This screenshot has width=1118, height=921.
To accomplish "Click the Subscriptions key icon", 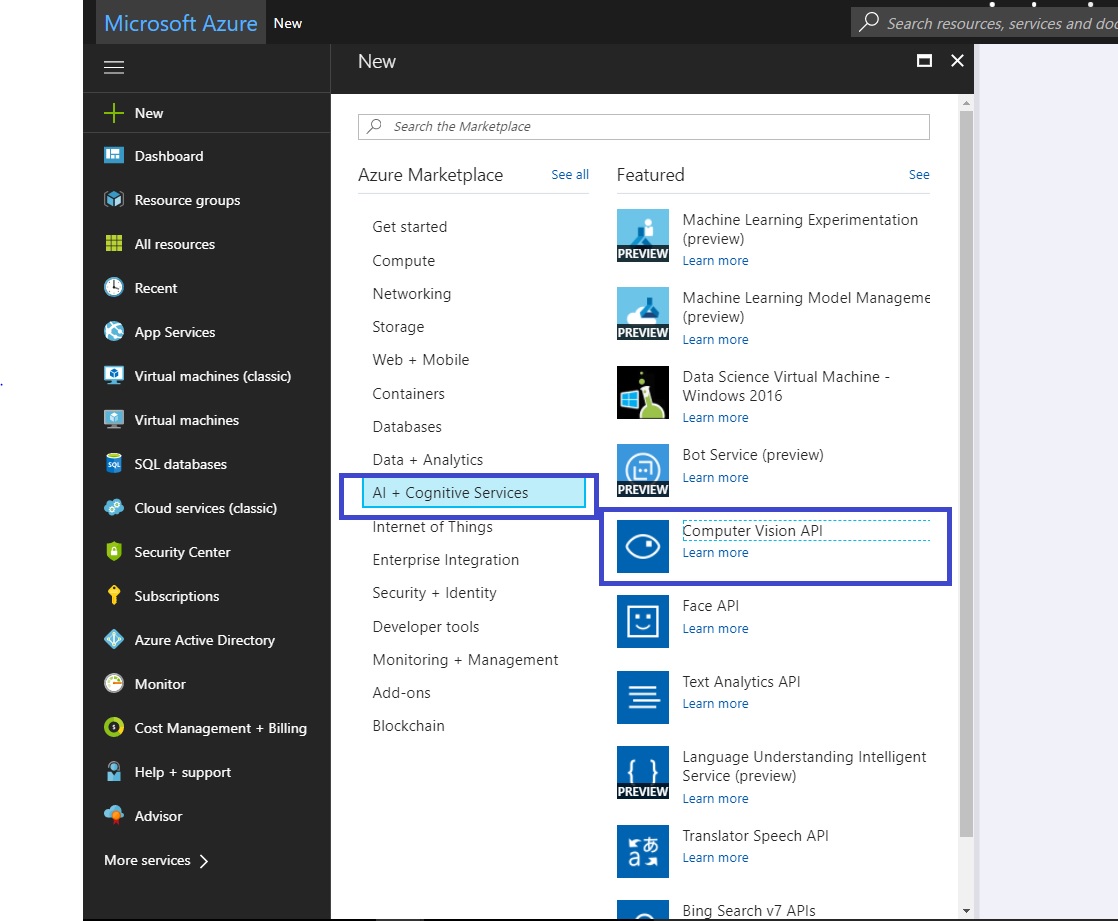I will pos(113,595).
